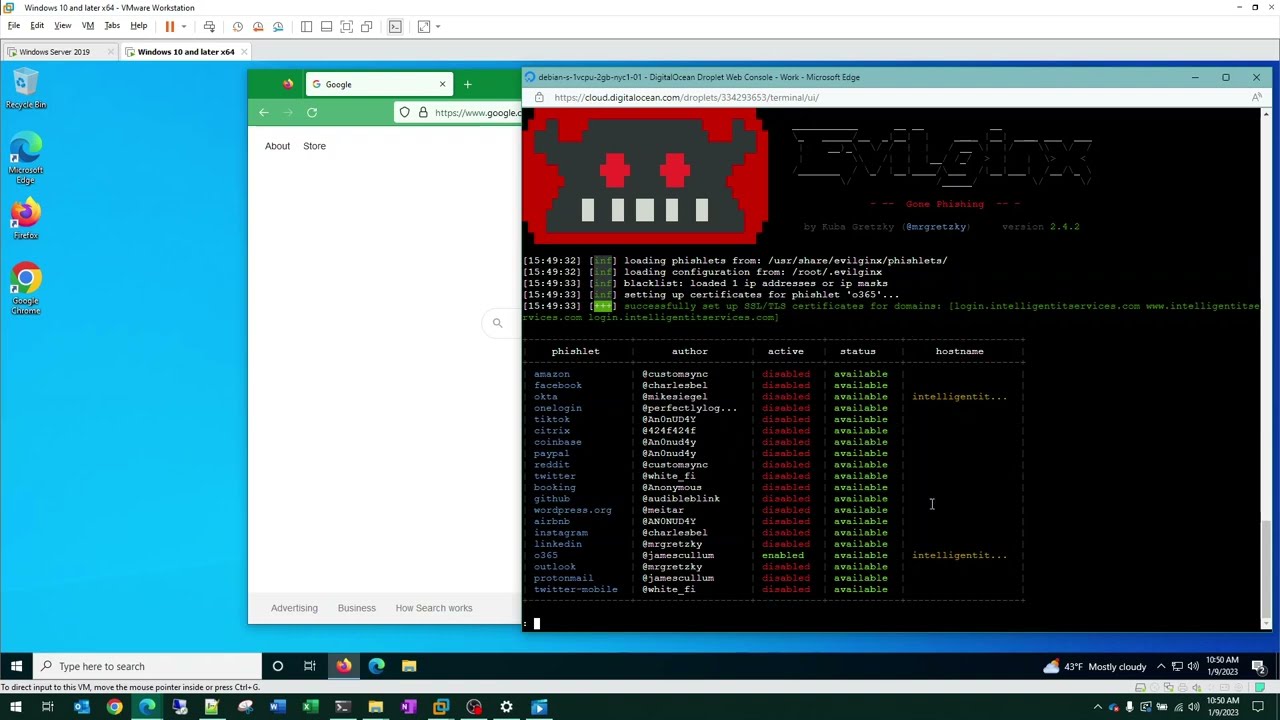Screen dimensions: 1280x720
Task: Open Firefox from the guest taskbar
Action: [x=343, y=666]
